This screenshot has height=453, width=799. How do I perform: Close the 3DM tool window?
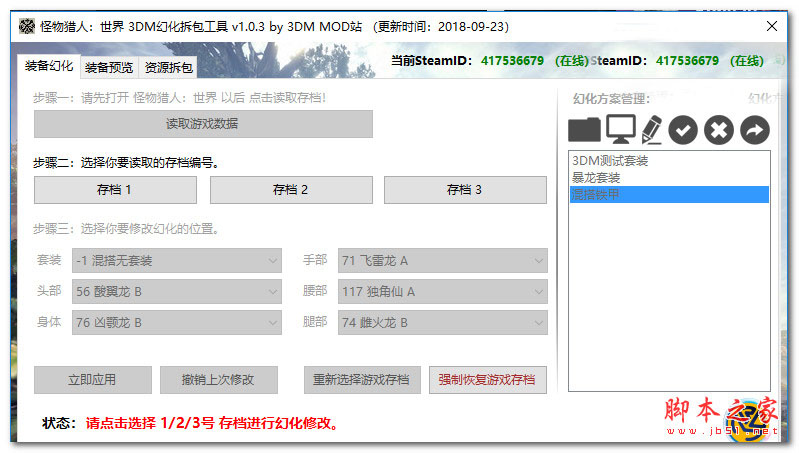click(x=772, y=26)
